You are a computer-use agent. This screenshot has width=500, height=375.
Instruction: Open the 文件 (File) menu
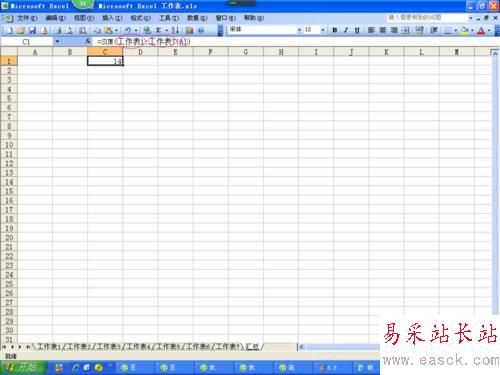coord(27,18)
